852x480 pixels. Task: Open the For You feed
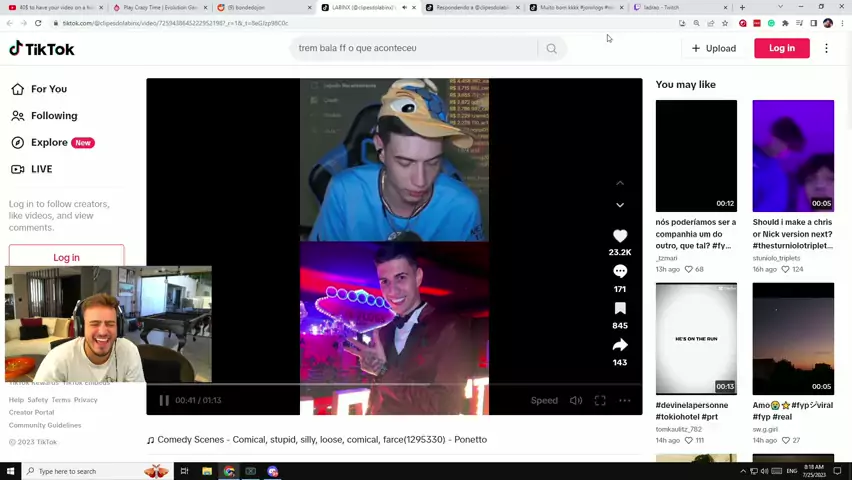tap(48, 89)
